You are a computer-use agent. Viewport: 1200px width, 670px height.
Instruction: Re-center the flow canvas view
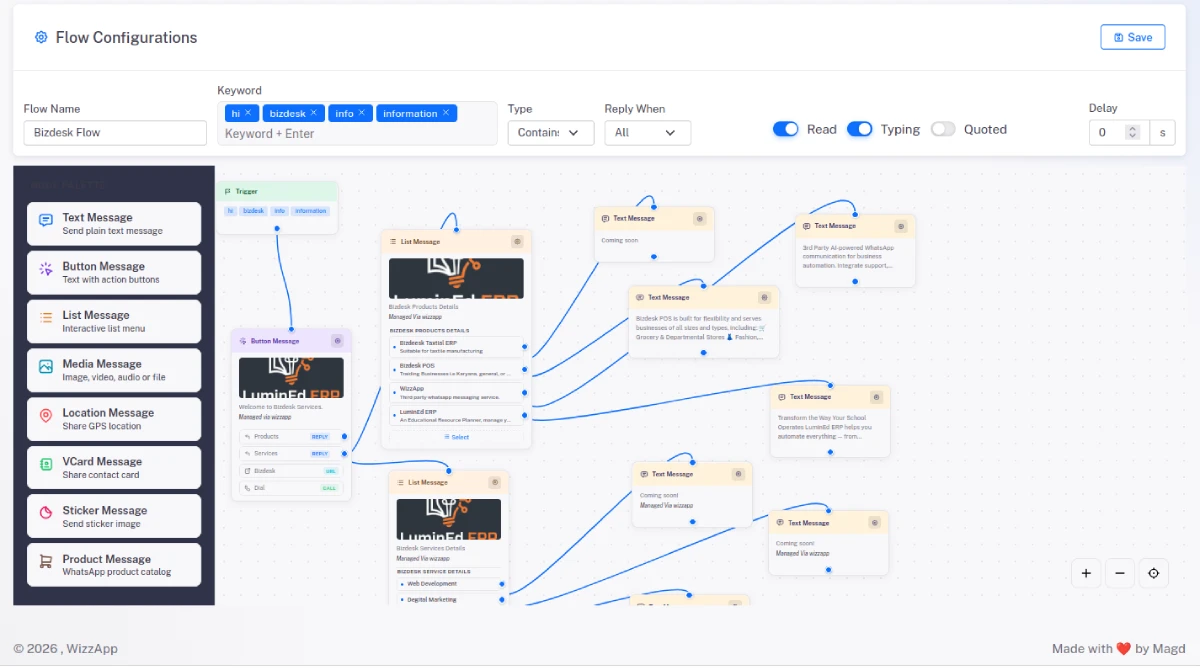click(1154, 573)
